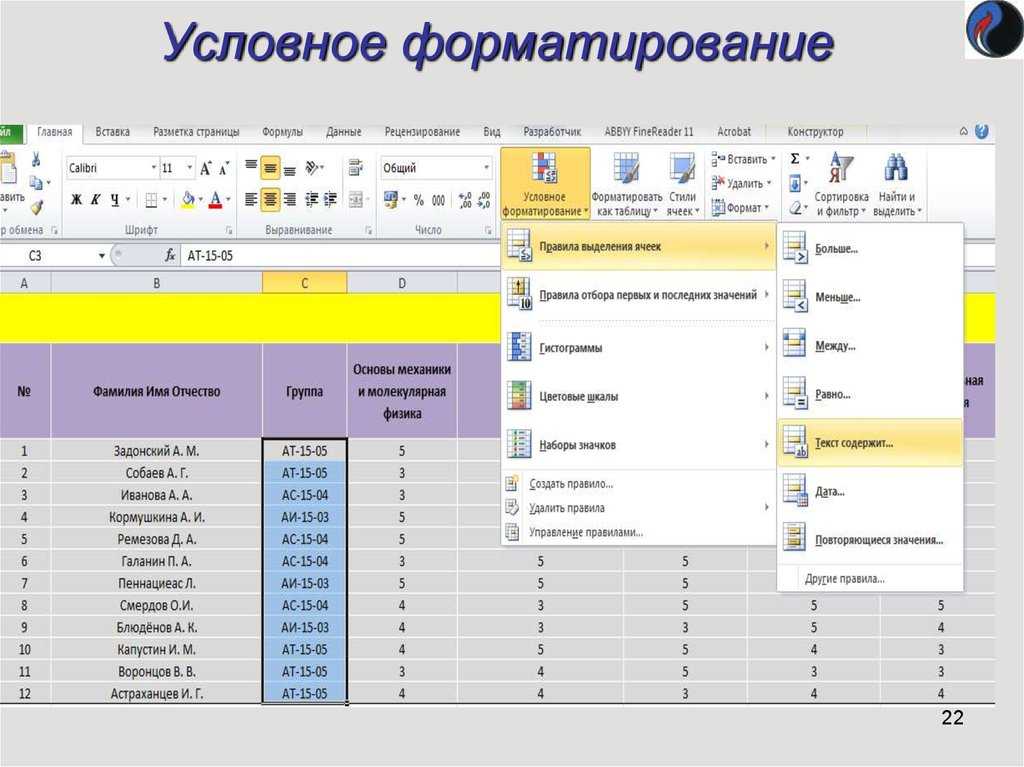Open Наборы значков submenu
Viewport: 1024px width, 767px height.
tap(639, 445)
